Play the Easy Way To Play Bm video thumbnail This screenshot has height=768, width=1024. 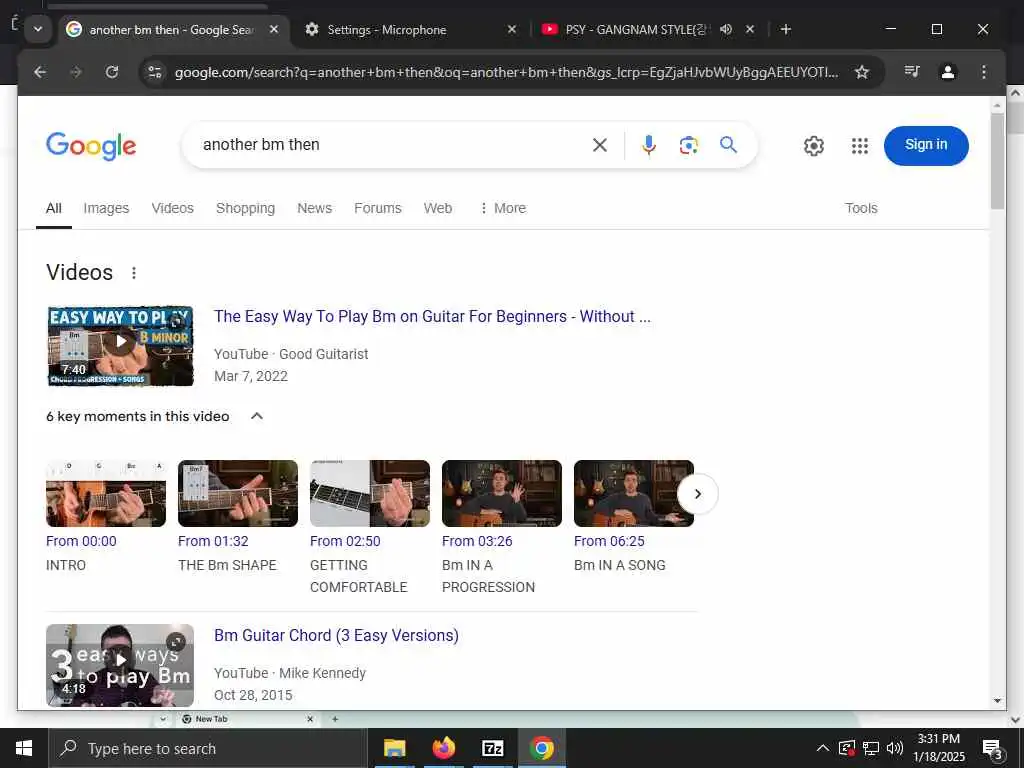click(x=120, y=346)
